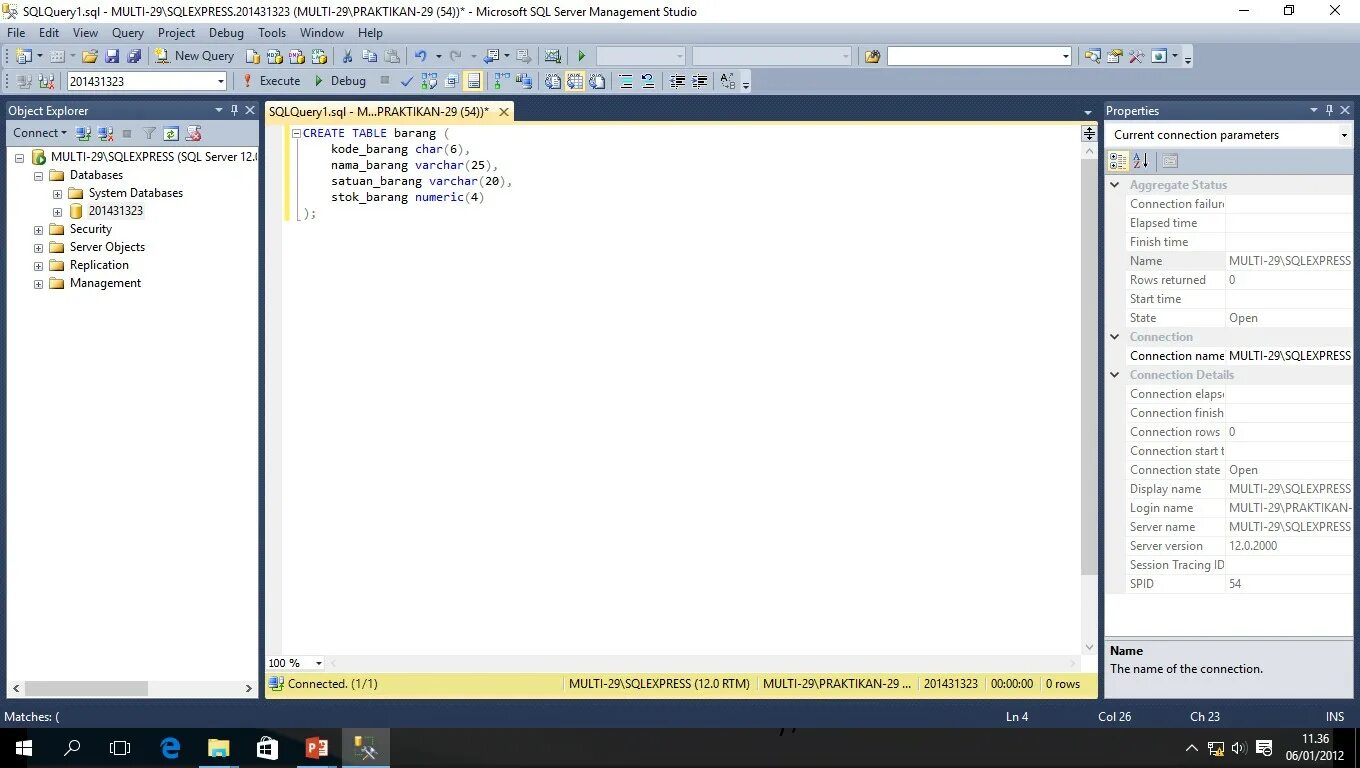This screenshot has height=768, width=1360.
Task: Select MULTI-29\SQLEXPRESS server node
Action: [153, 158]
